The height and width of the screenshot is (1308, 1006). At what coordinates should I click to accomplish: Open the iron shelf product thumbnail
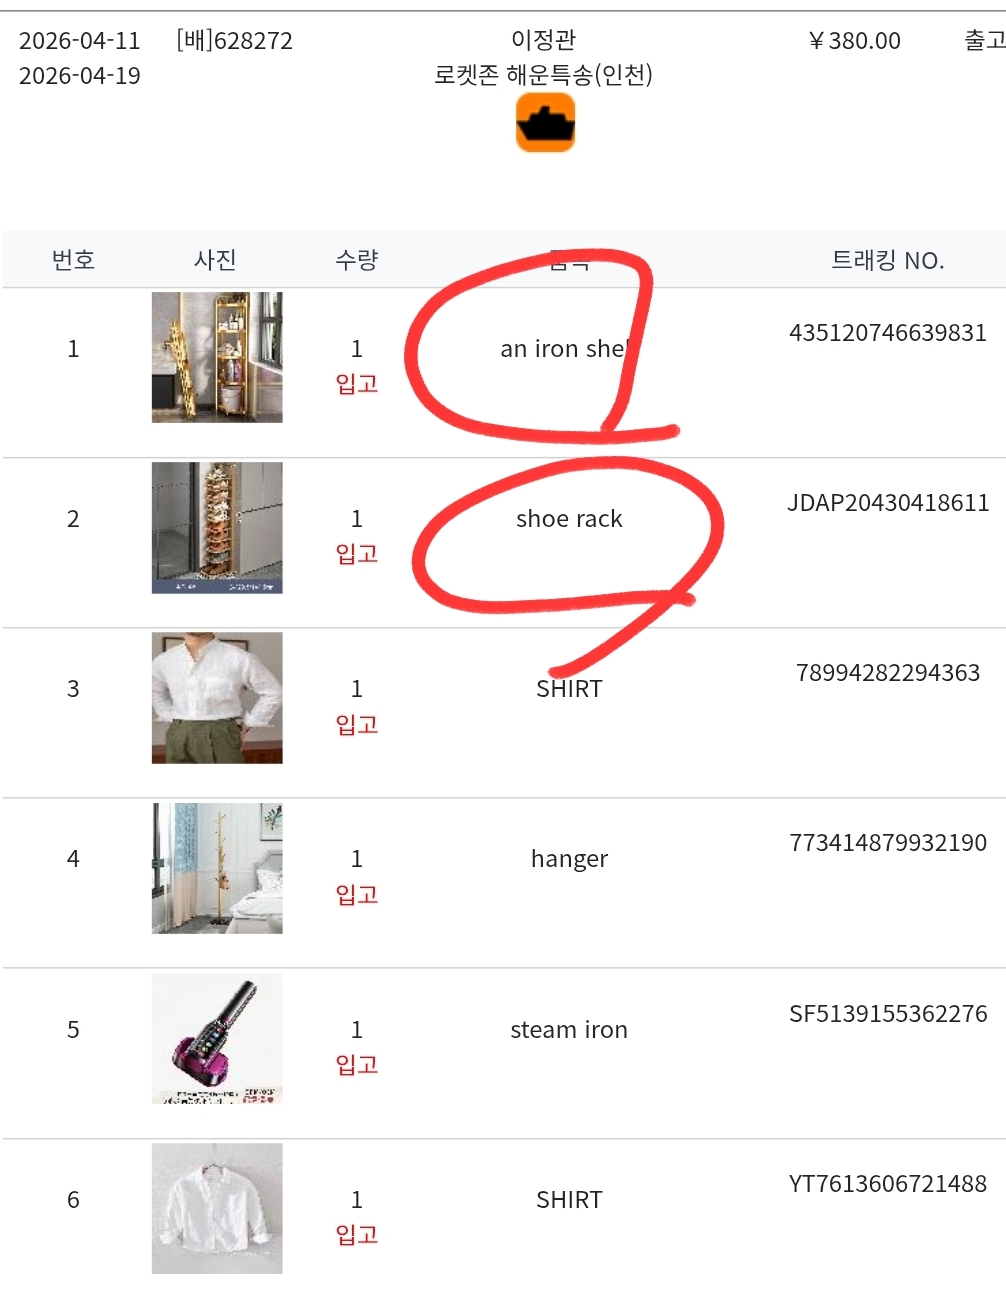pos(217,357)
